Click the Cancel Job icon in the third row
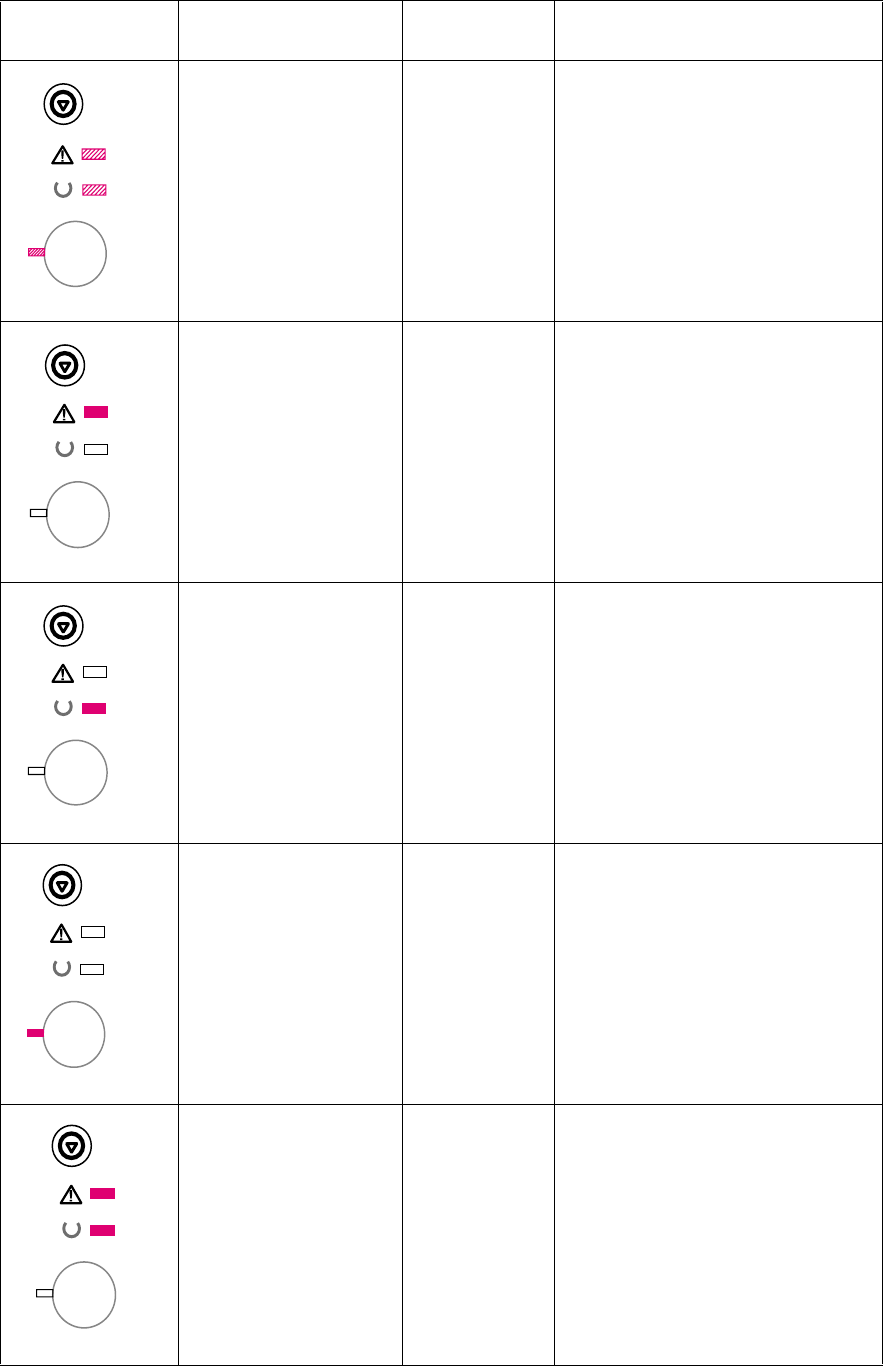Viewport: 883px width, 1366px height. (64, 626)
